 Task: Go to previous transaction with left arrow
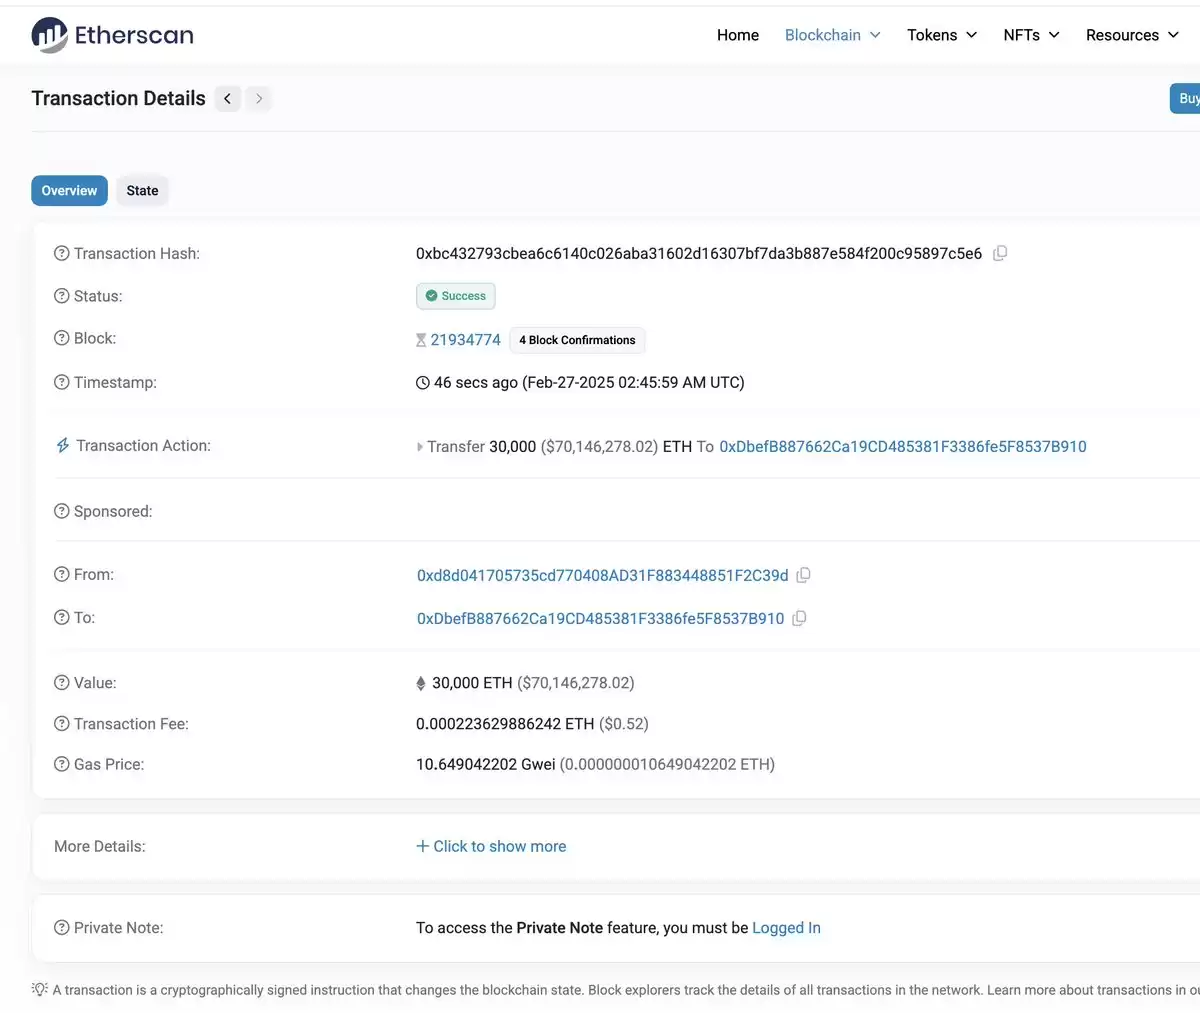click(228, 98)
